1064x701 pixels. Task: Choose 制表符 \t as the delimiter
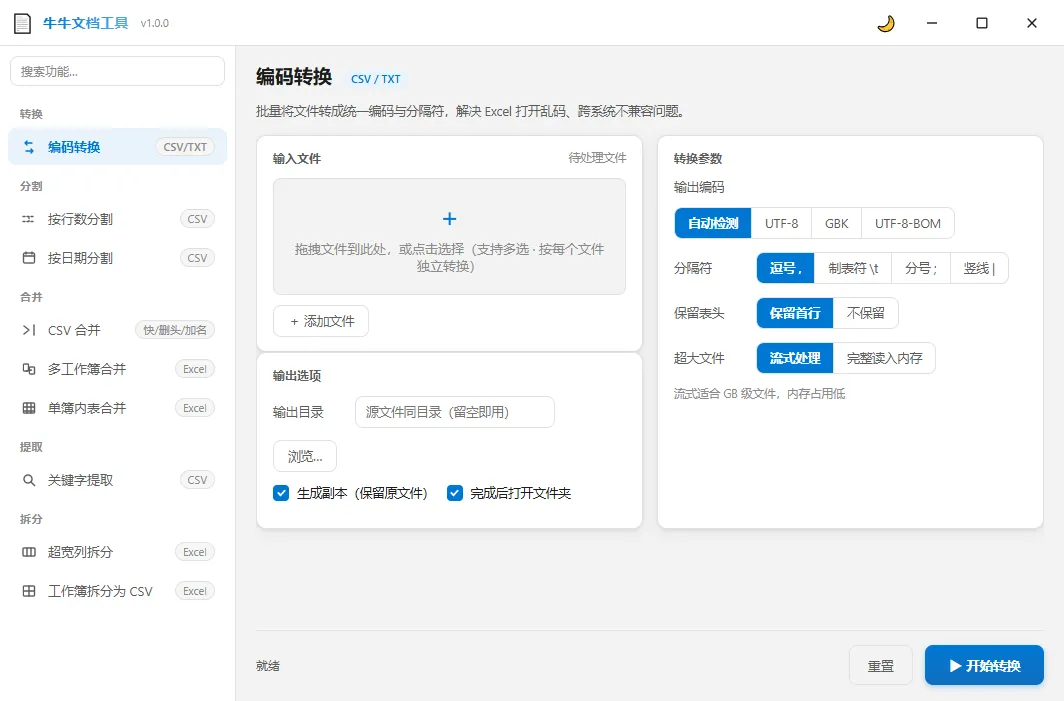point(853,268)
